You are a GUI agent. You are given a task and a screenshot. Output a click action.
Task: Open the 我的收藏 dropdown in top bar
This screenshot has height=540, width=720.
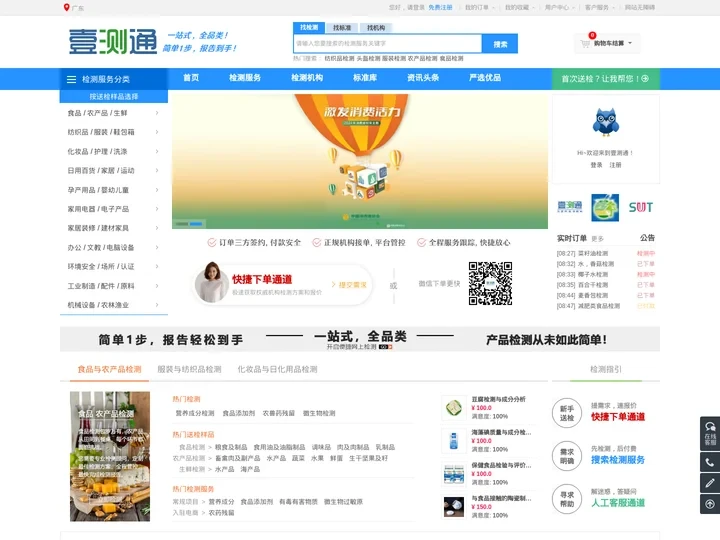click(x=520, y=7)
